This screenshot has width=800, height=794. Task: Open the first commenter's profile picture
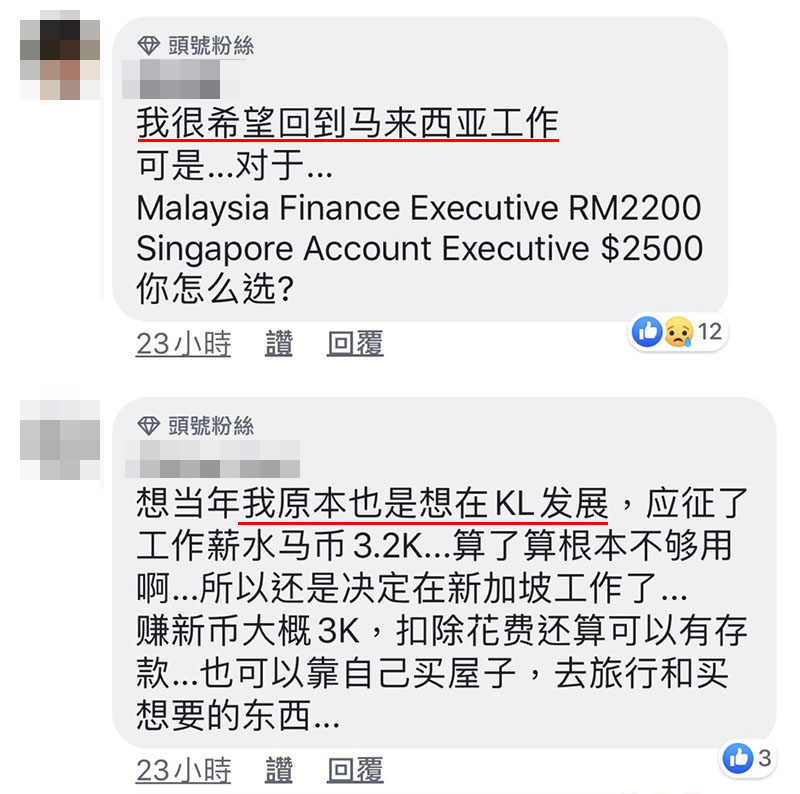60,56
